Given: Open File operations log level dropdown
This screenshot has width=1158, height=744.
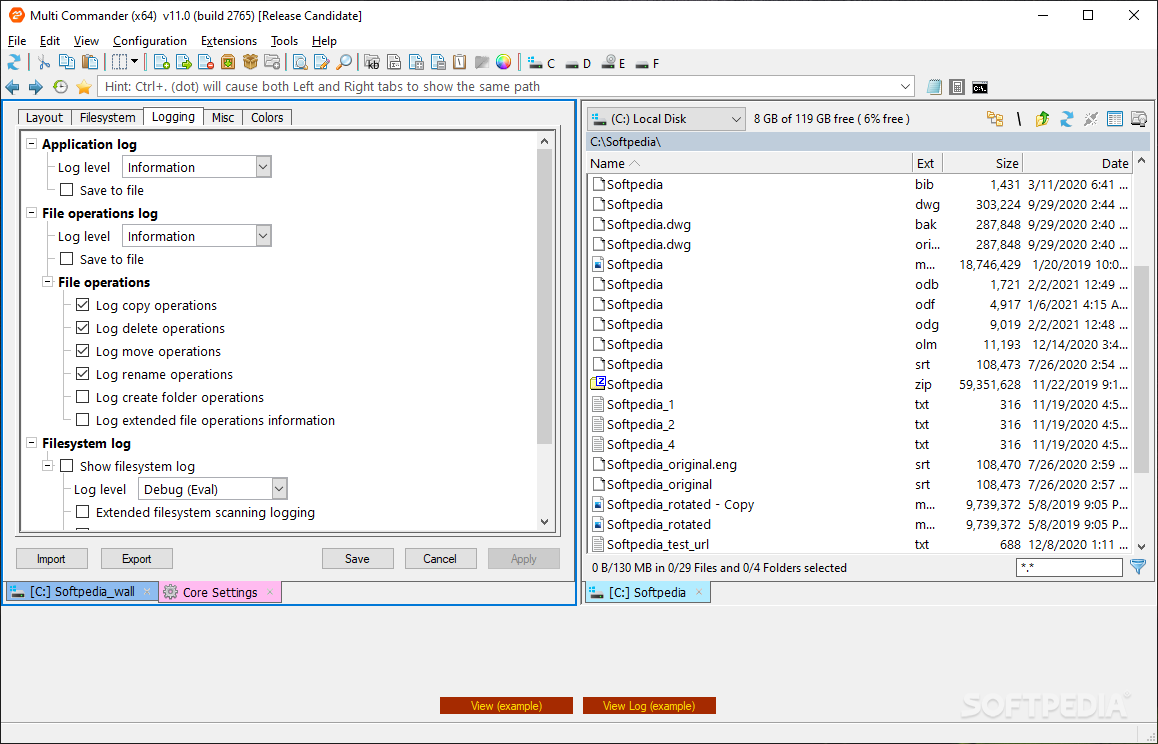Looking at the screenshot, I should point(264,236).
